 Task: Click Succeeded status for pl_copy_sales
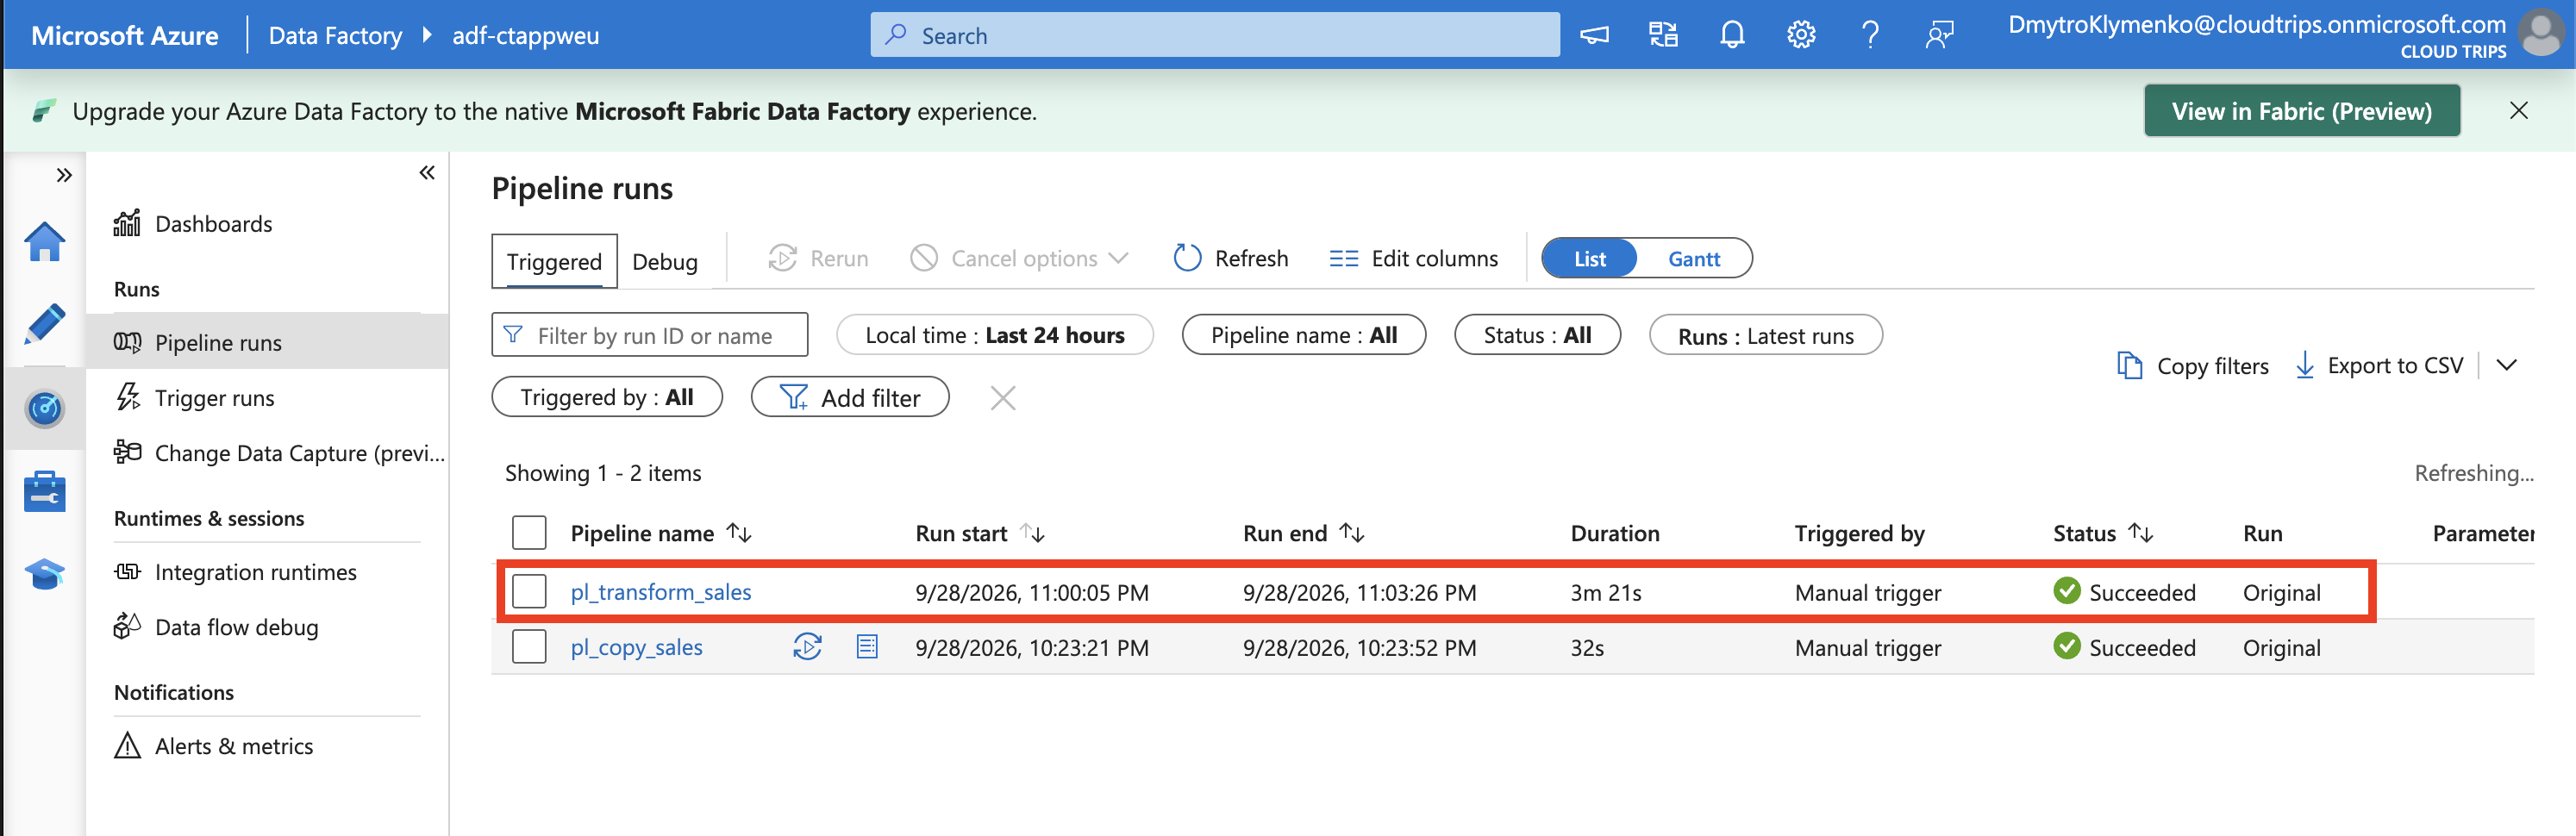point(2124,647)
